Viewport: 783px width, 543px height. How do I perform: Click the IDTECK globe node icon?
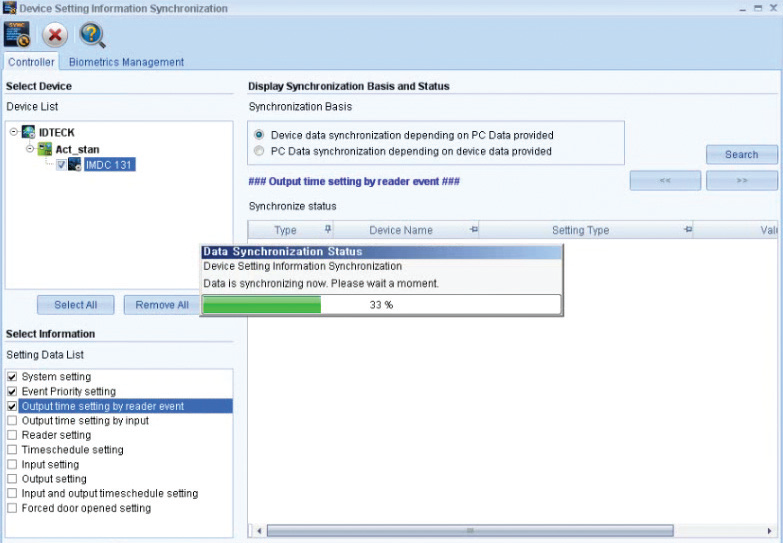(x=29, y=132)
